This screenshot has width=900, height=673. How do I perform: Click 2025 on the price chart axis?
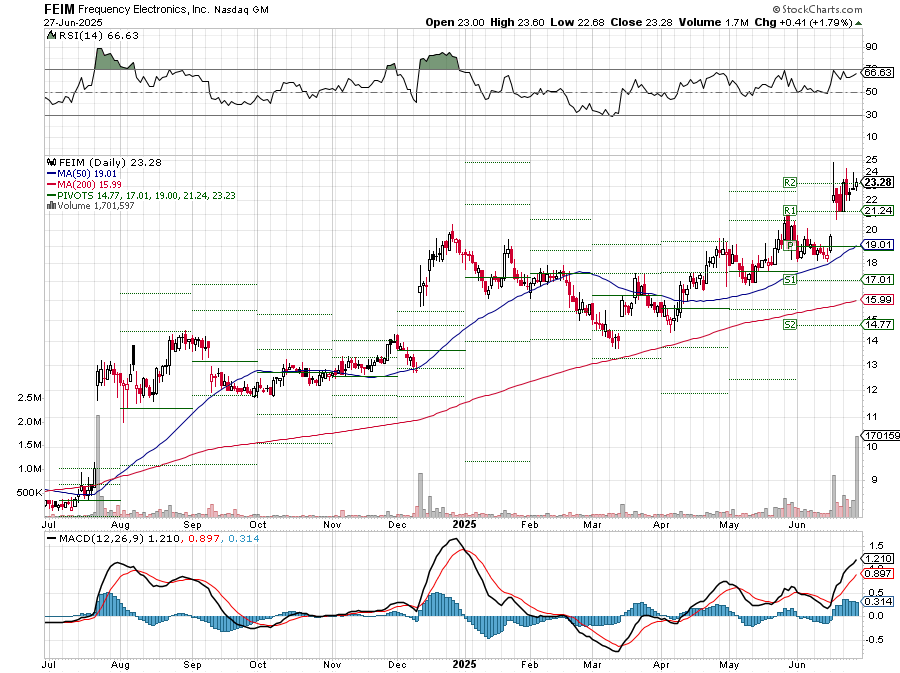pos(464,524)
